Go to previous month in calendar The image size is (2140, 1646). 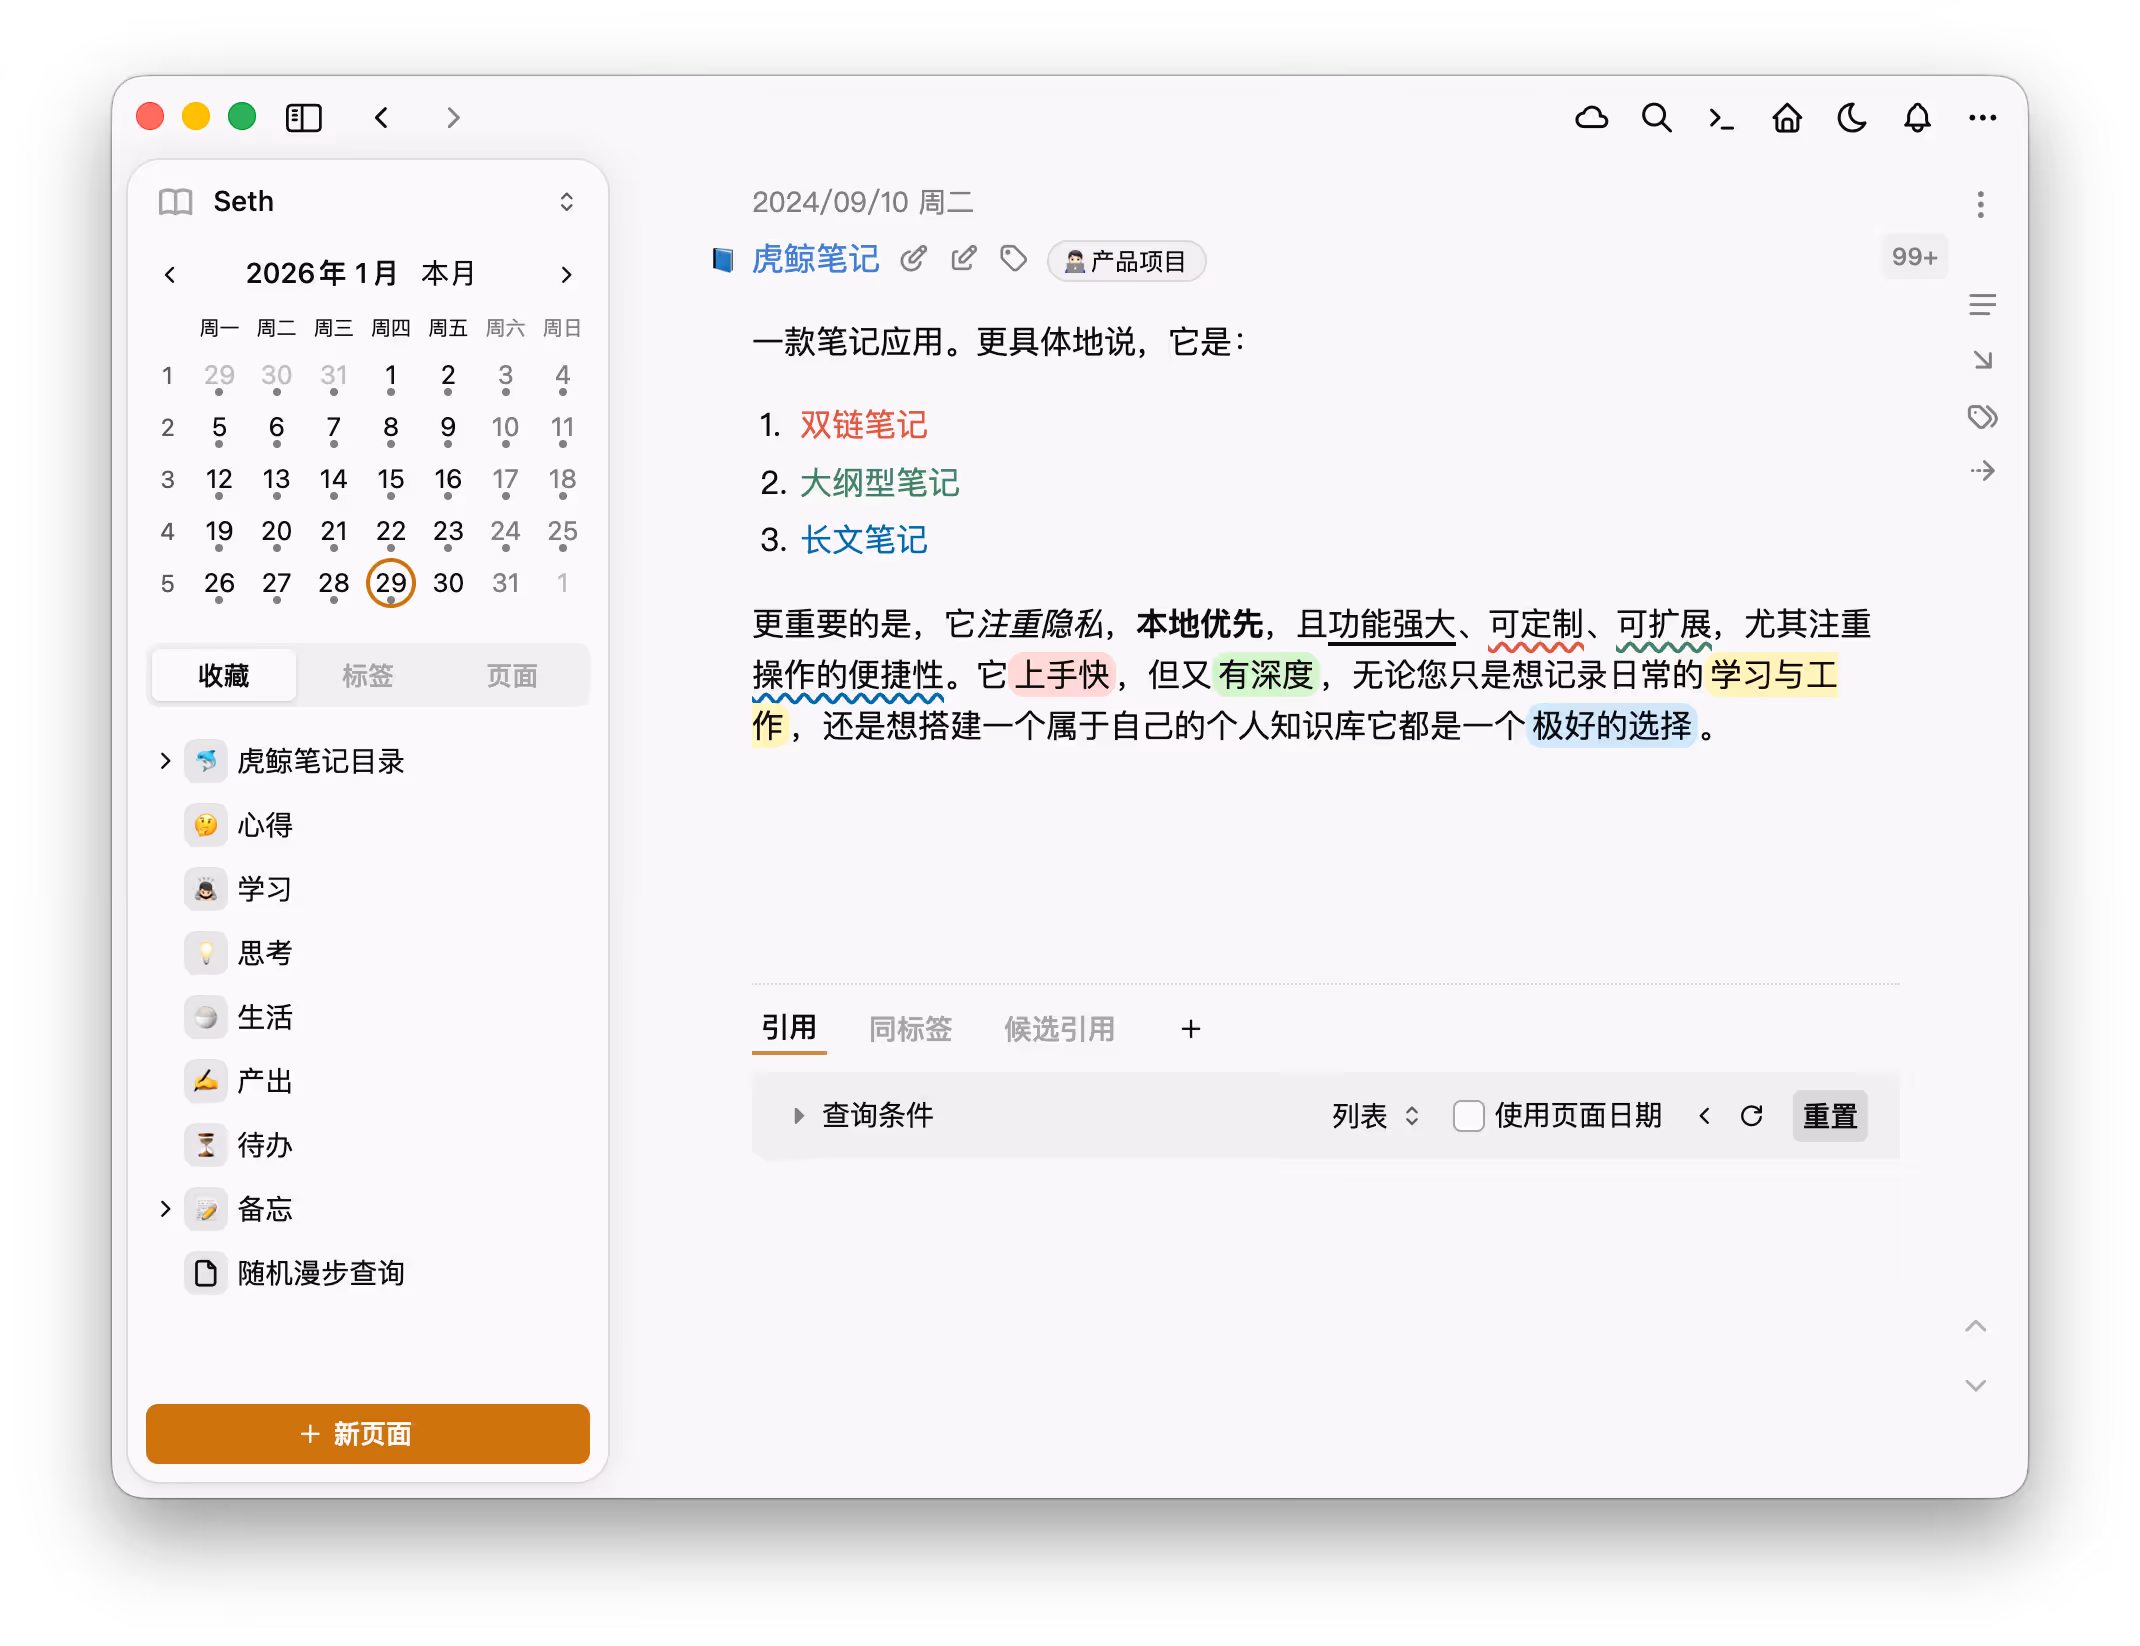(x=170, y=274)
